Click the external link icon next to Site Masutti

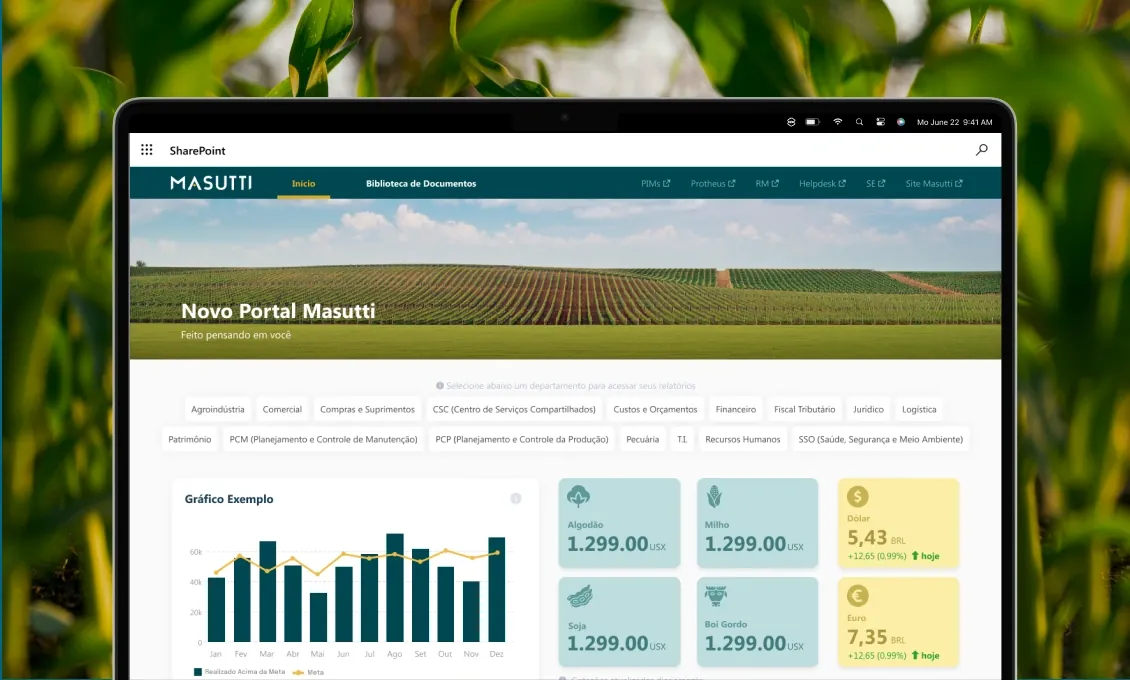click(x=958, y=184)
